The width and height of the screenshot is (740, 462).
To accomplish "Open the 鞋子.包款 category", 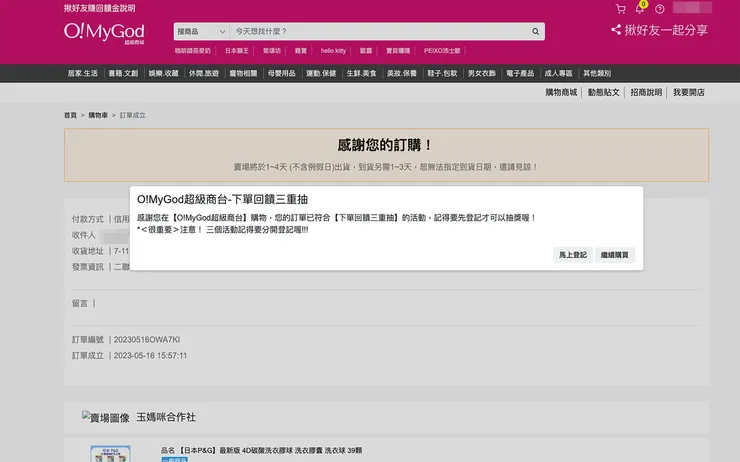I will click(x=442, y=73).
